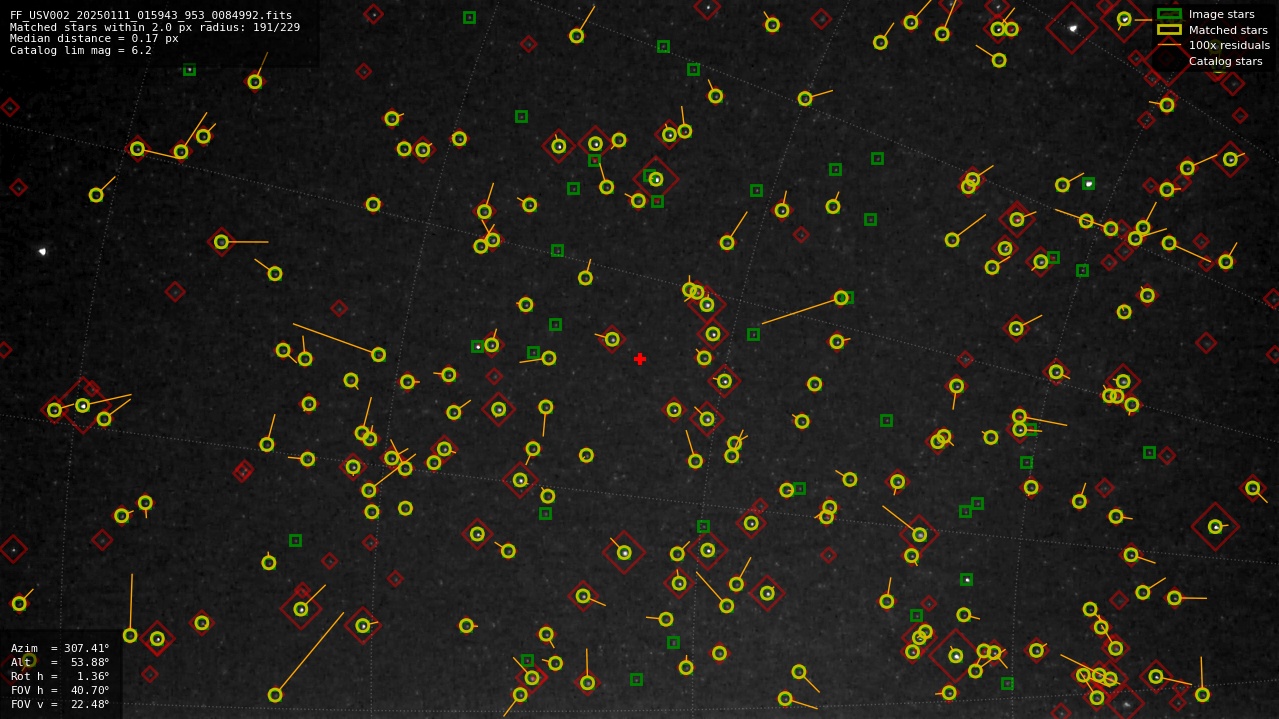Select the "Matched stars" legend label

[x=1228, y=30]
